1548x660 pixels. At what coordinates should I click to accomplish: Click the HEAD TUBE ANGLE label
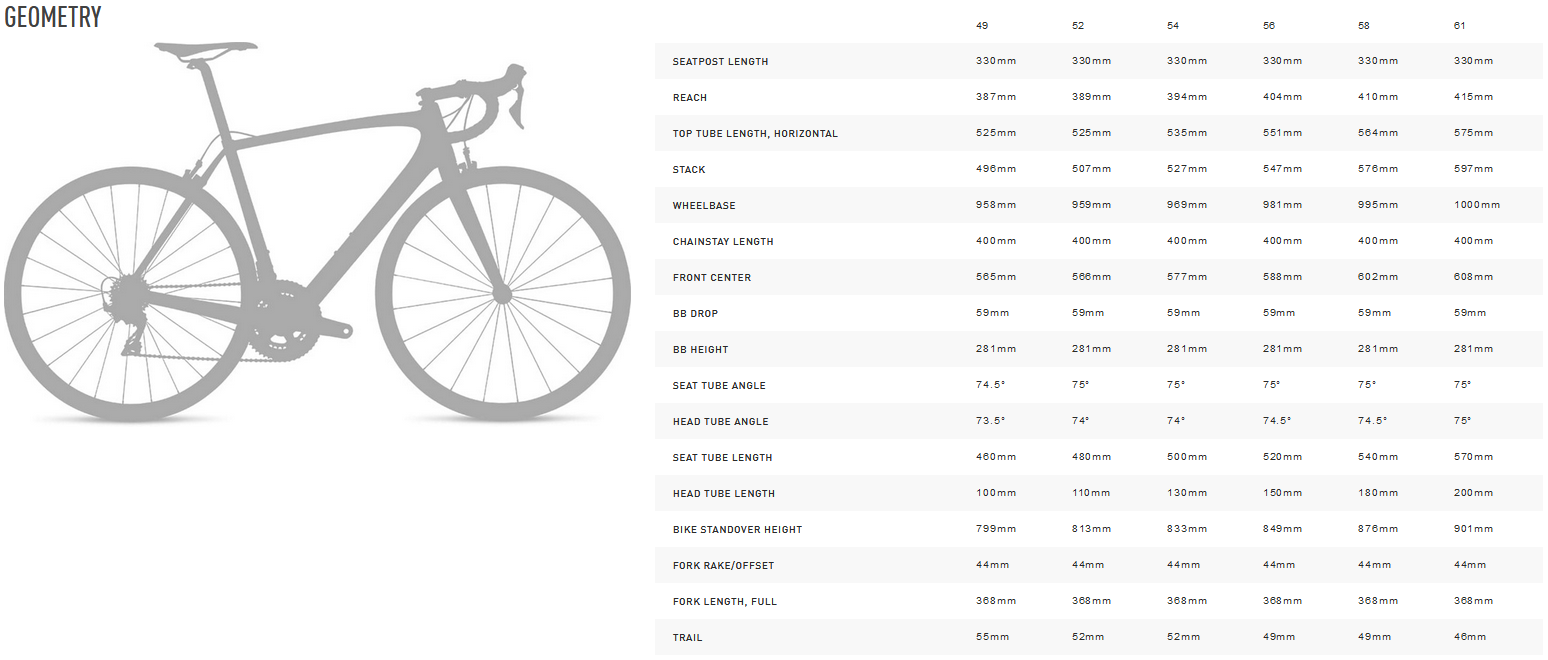720,422
